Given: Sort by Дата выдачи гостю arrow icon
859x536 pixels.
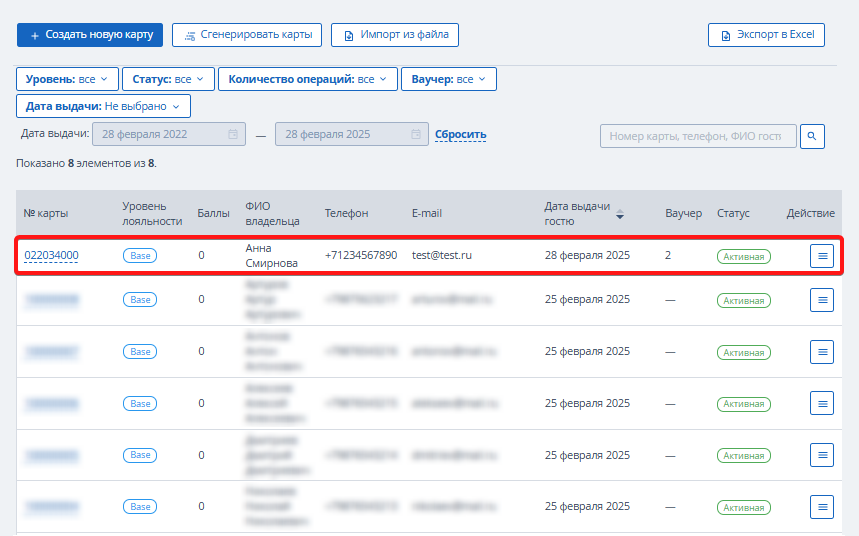Looking at the screenshot, I should 620,214.
